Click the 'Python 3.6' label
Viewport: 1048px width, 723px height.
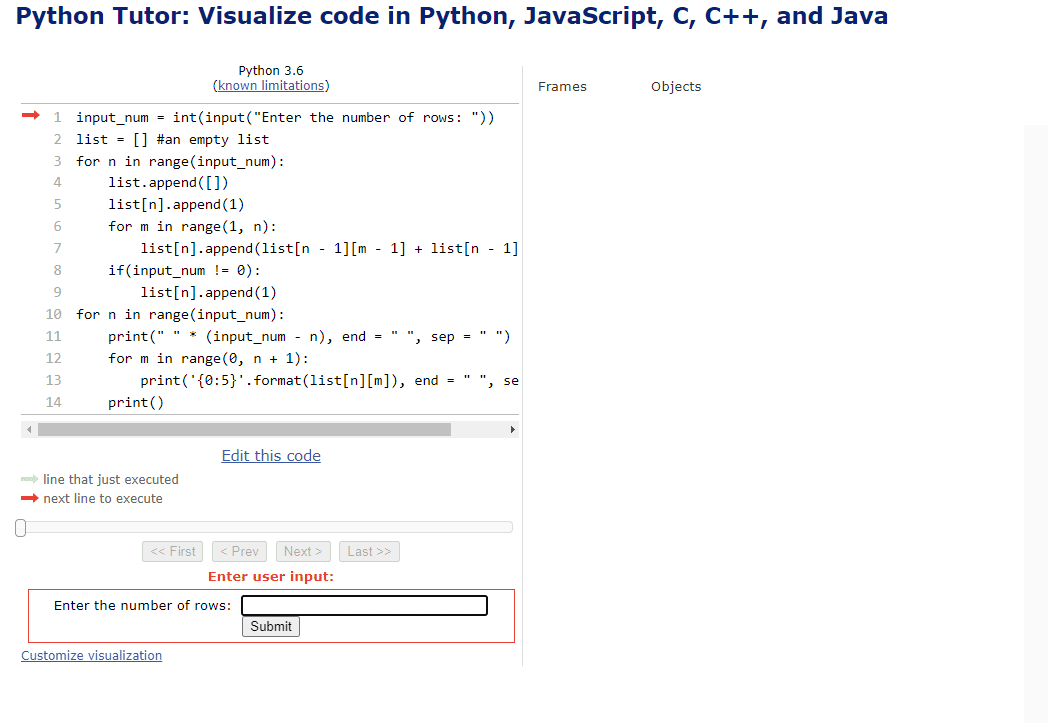pyautogui.click(x=271, y=70)
